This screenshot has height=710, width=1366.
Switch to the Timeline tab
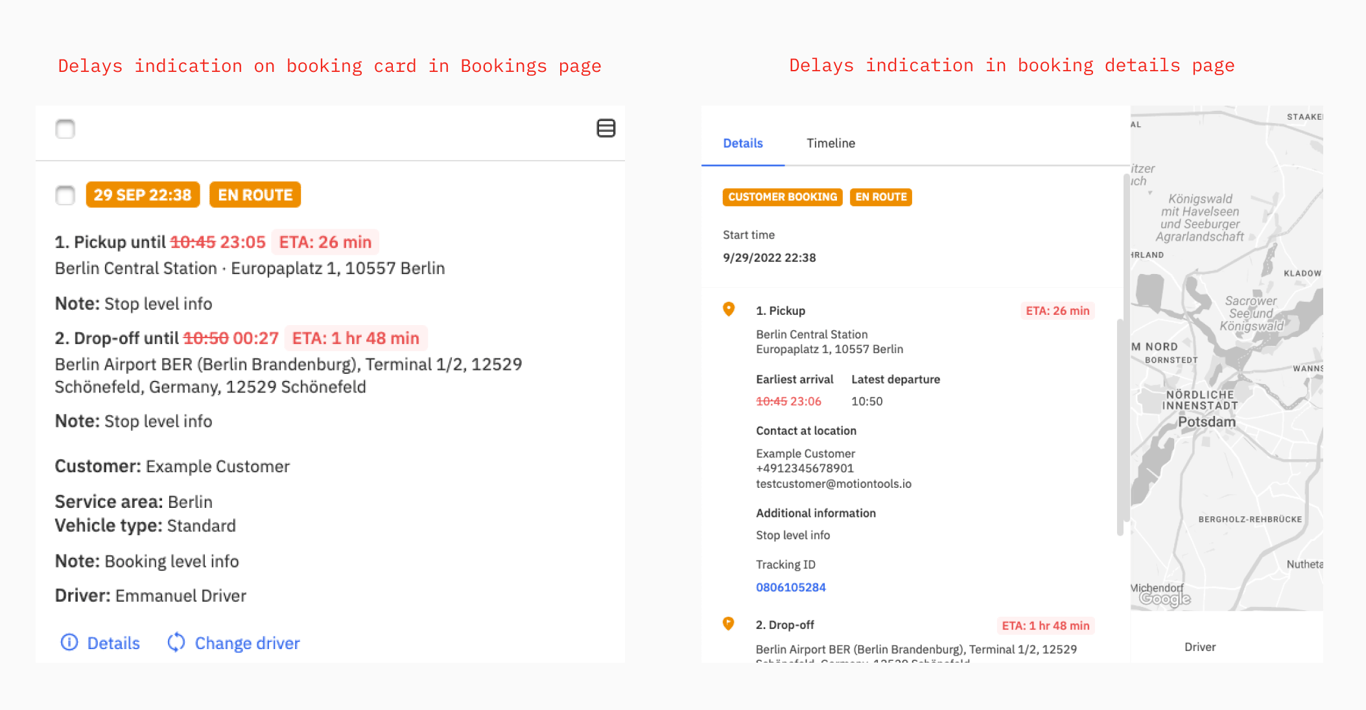click(x=831, y=143)
